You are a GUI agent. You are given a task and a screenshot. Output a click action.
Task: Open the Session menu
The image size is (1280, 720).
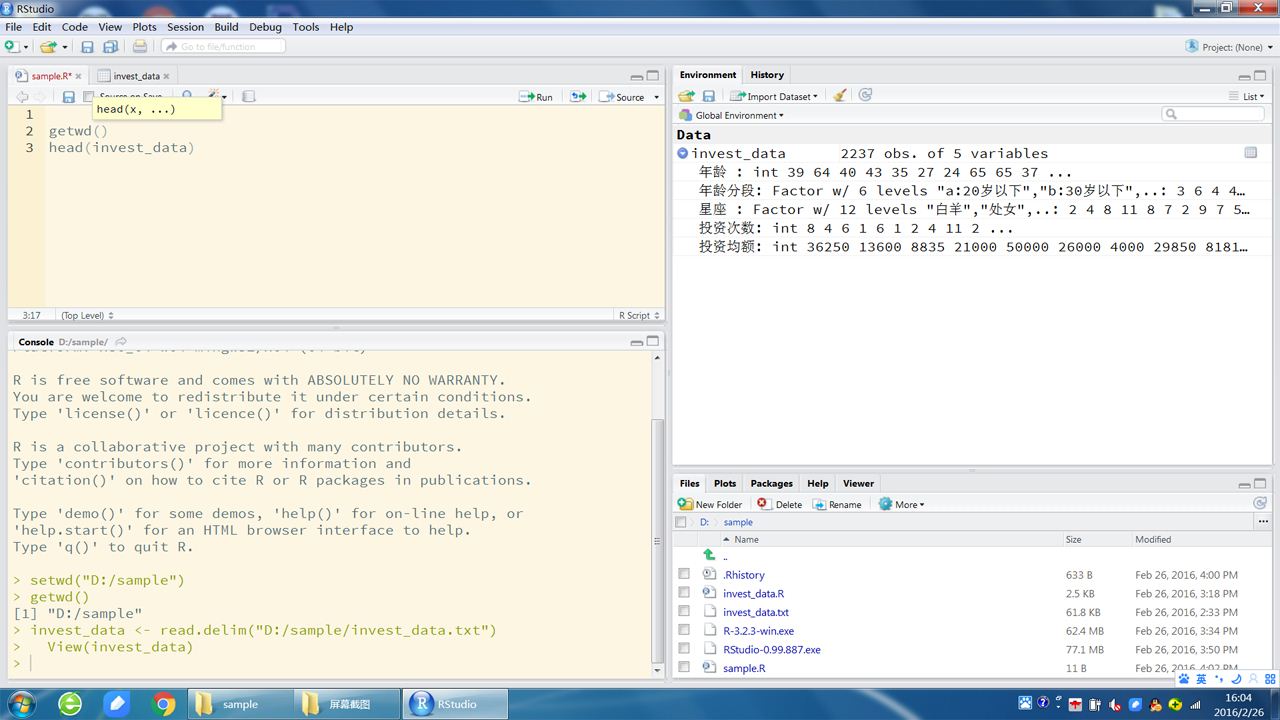click(x=185, y=27)
